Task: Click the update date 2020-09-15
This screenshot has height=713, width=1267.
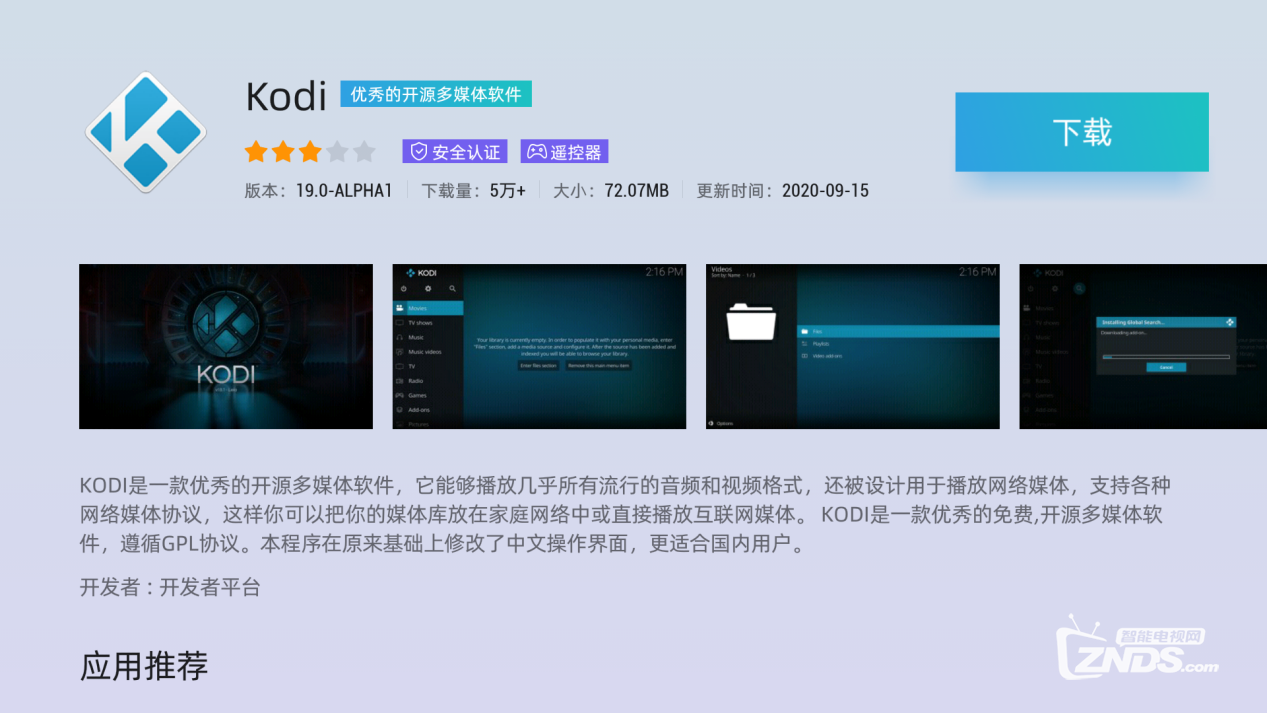Action: pos(825,190)
